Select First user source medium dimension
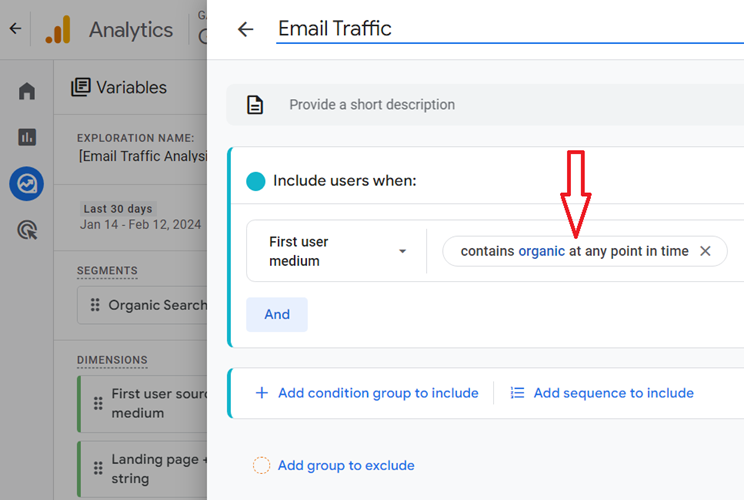Viewport: 744px width, 500px height. (142, 404)
